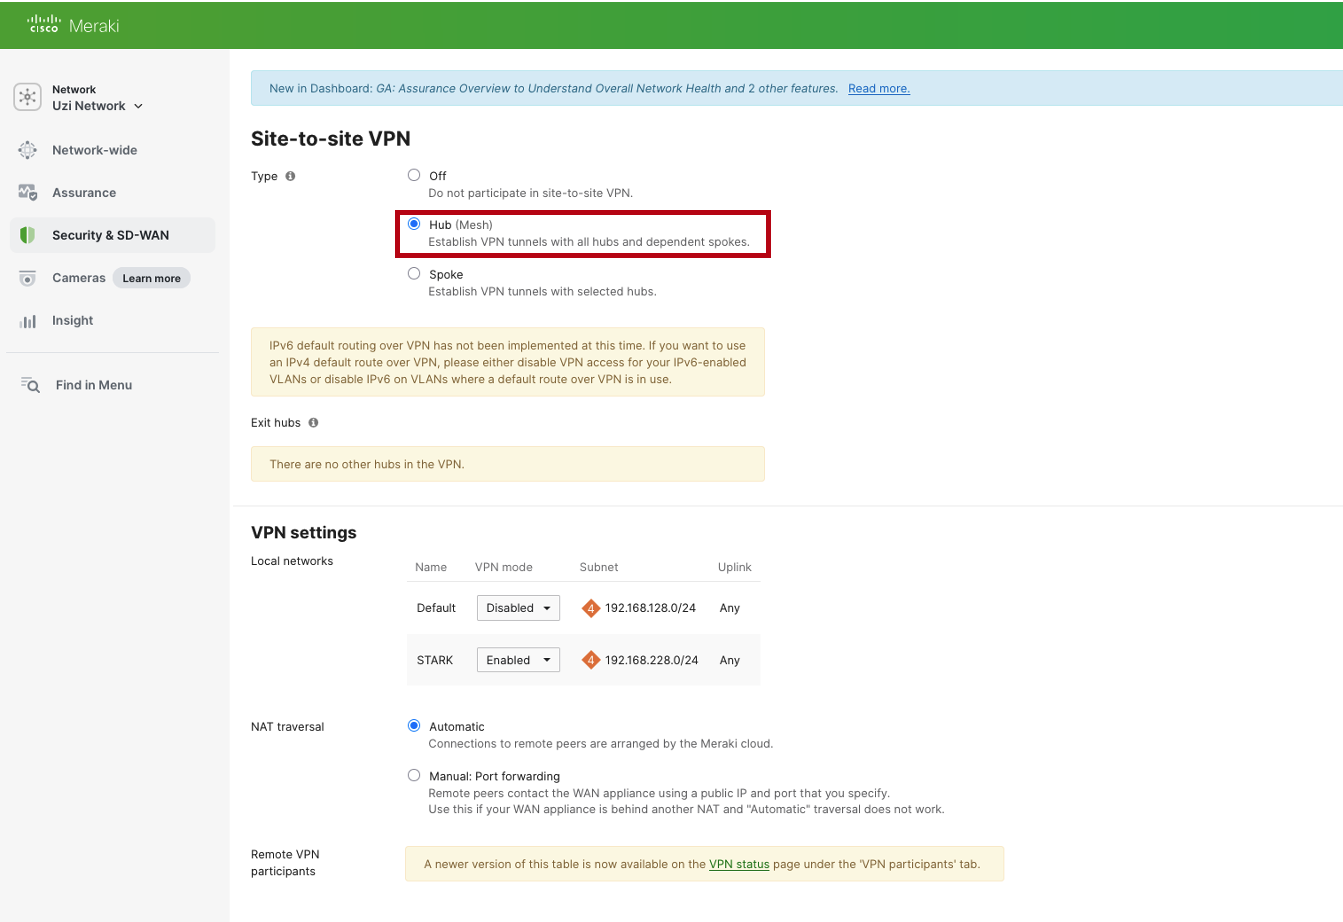The image size is (1343, 922).
Task: Click the STARK network name cell
Action: tap(435, 660)
